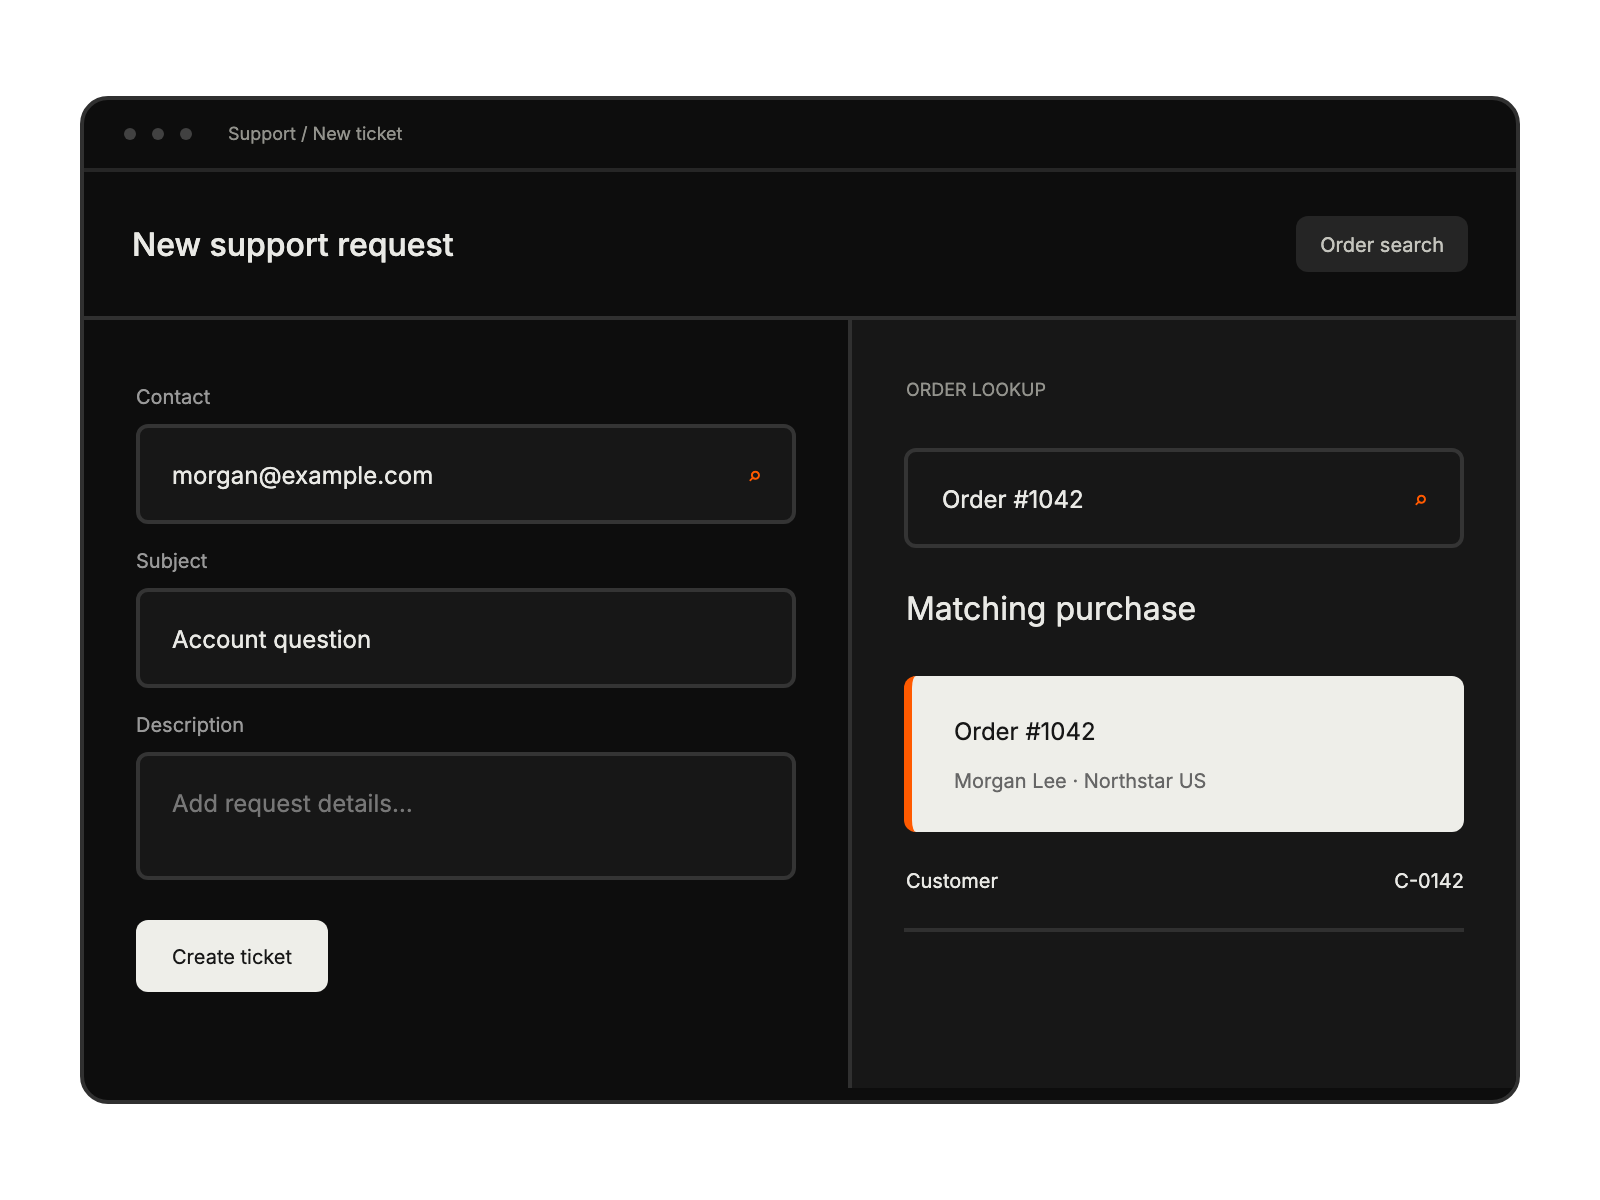Click into the Description details box
The height and width of the screenshot is (1200, 1600).
(x=466, y=816)
